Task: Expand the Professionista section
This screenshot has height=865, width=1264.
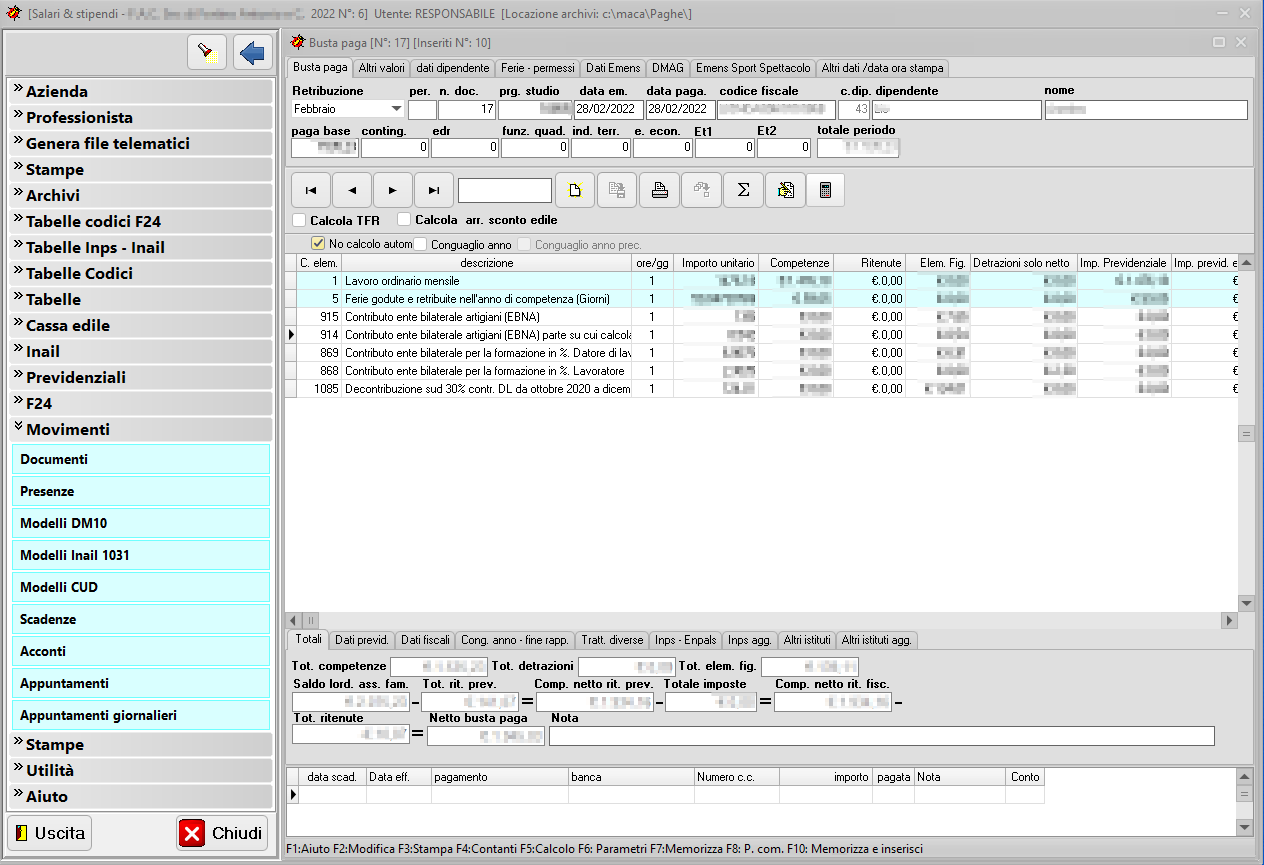Action: click(141, 117)
